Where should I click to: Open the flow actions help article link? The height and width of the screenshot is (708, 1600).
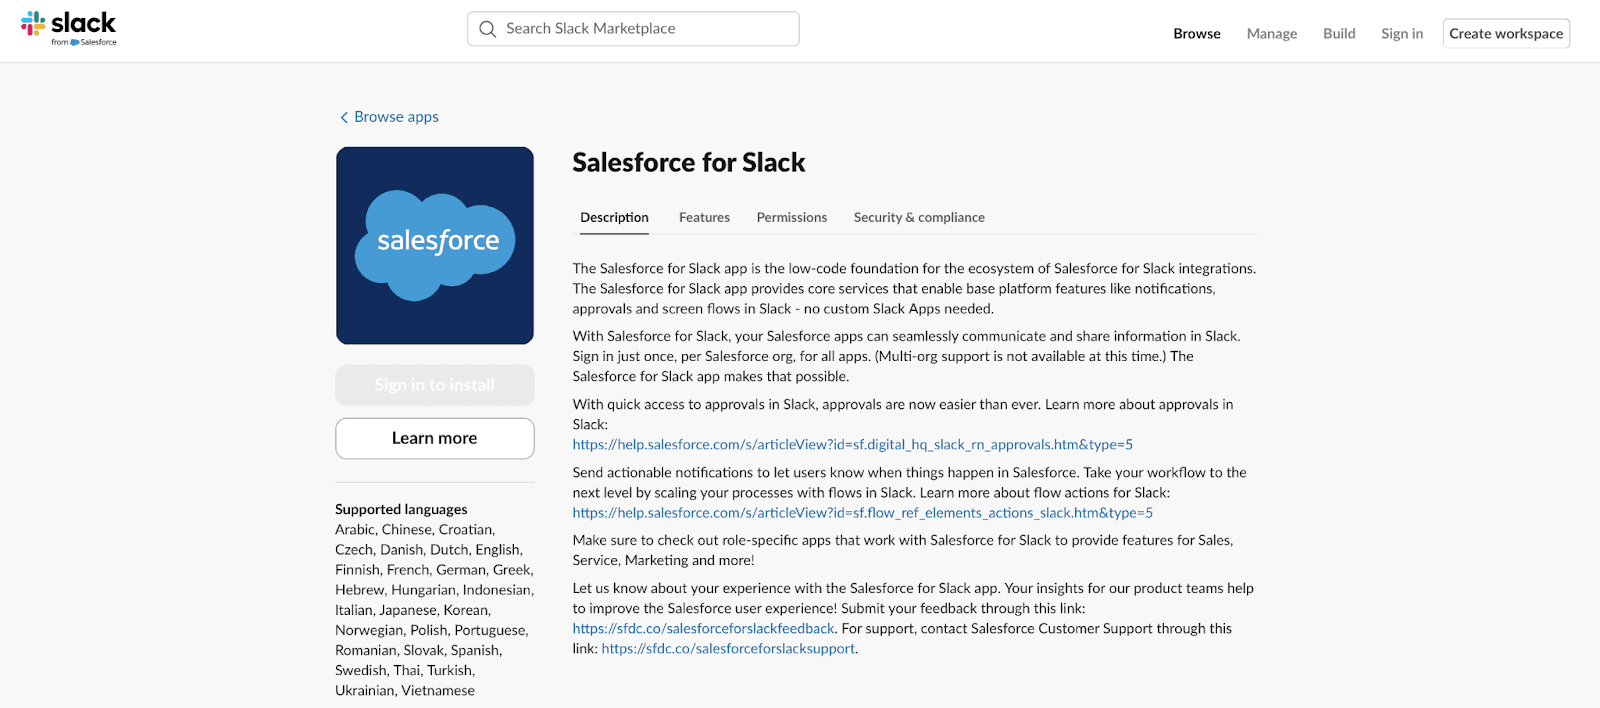click(x=863, y=512)
